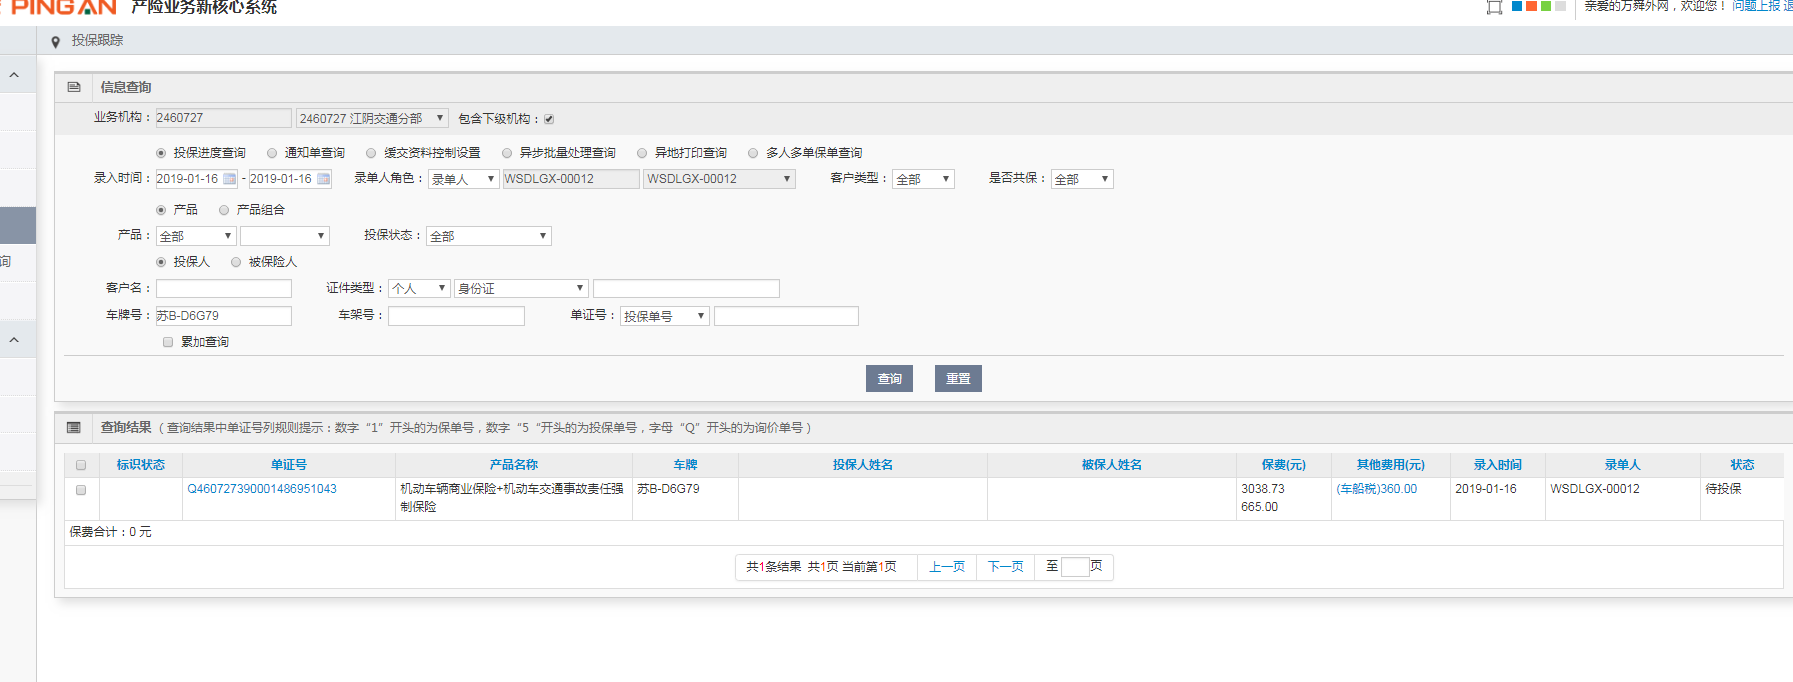Click the jump-to-page number input
Screen dimensions: 1793x682
click(x=1075, y=567)
